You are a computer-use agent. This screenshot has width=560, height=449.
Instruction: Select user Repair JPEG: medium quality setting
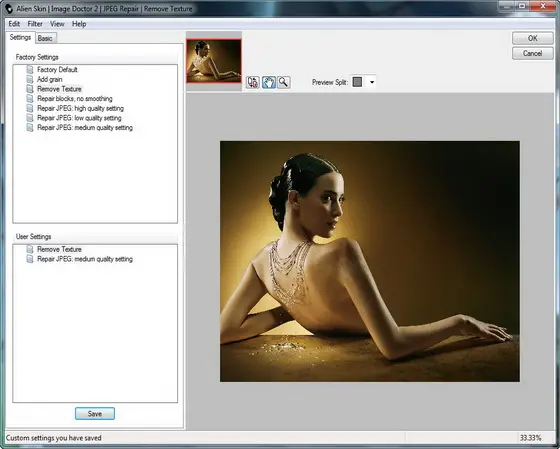[x=85, y=259]
